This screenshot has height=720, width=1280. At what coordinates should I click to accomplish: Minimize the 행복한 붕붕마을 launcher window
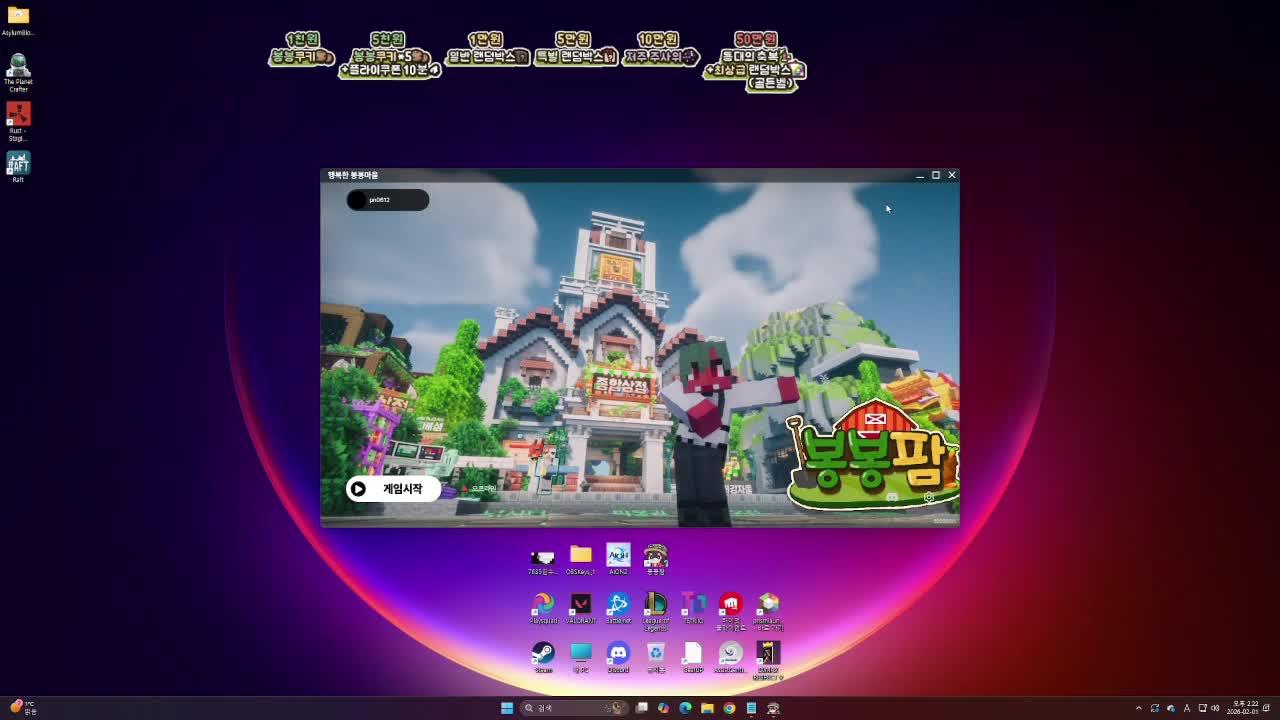(x=920, y=175)
